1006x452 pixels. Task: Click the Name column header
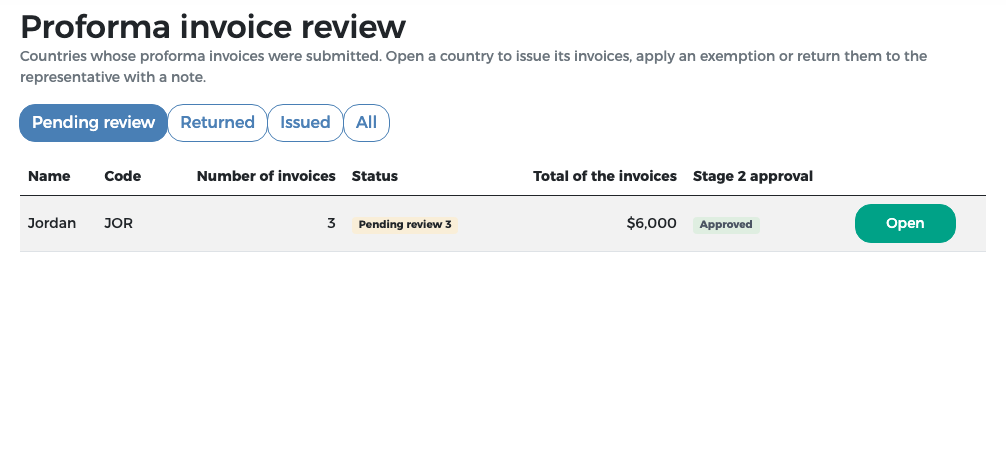click(49, 176)
